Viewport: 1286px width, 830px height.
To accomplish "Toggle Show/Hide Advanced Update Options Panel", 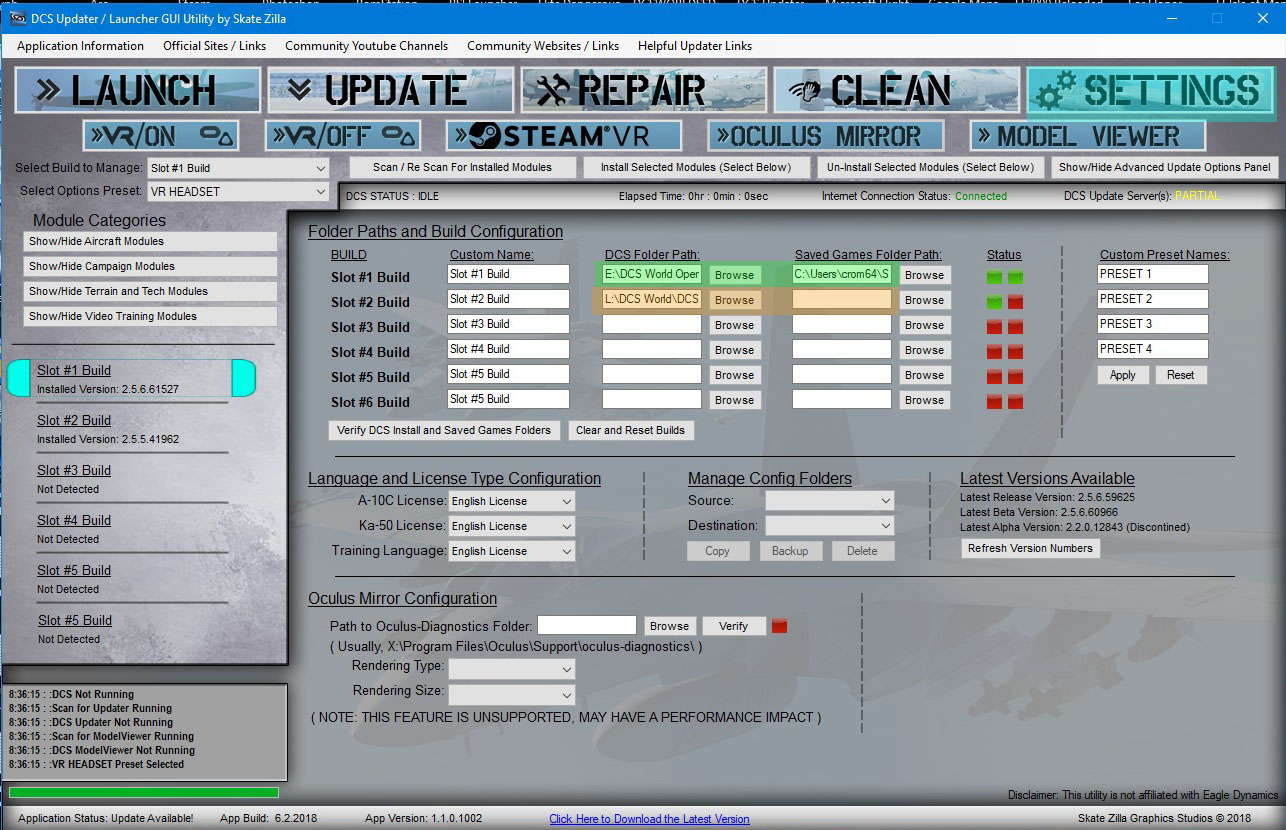I will tap(1165, 167).
